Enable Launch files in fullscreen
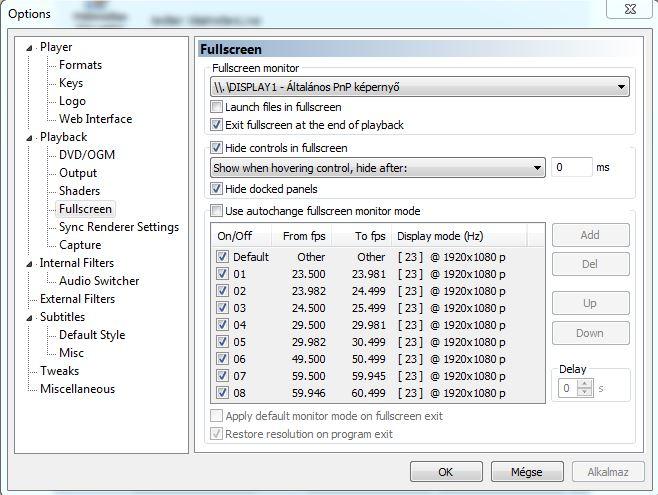The image size is (658, 495). tap(216, 107)
